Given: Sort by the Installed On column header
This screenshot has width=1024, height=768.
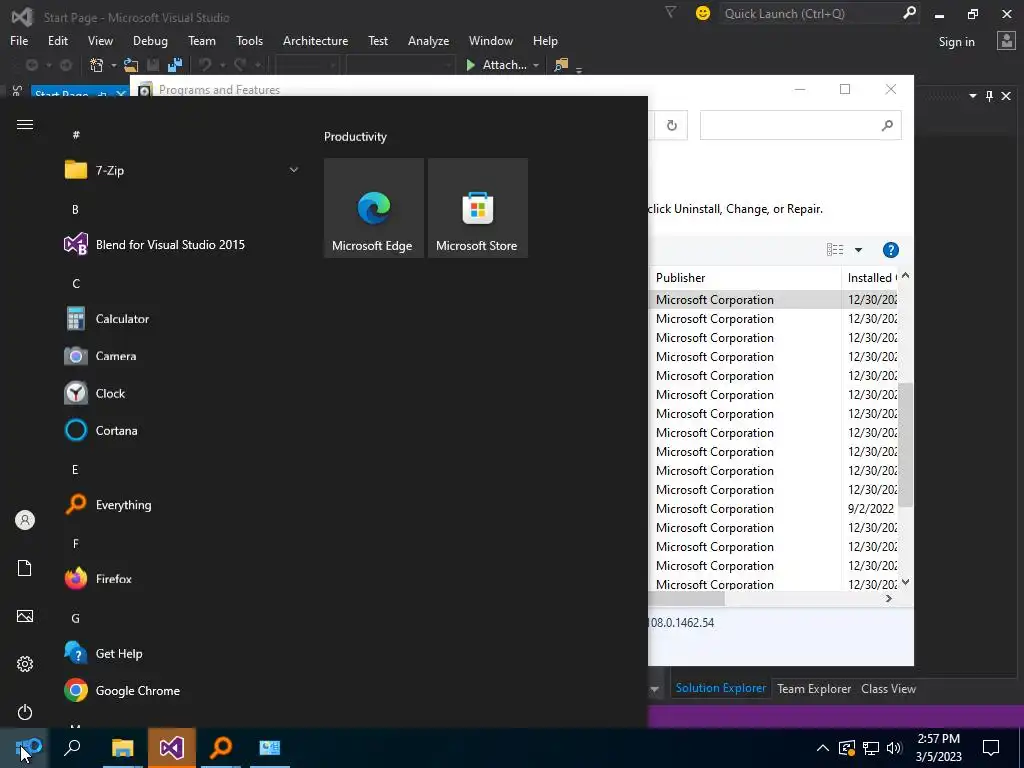Looking at the screenshot, I should [x=871, y=278].
